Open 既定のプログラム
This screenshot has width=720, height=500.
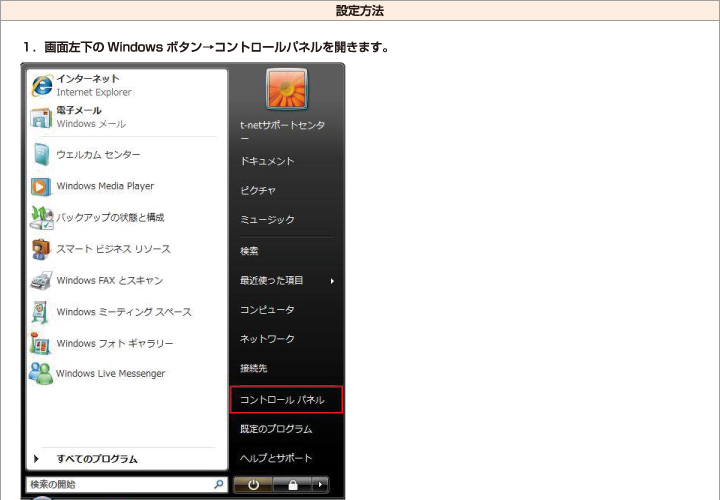(x=276, y=429)
